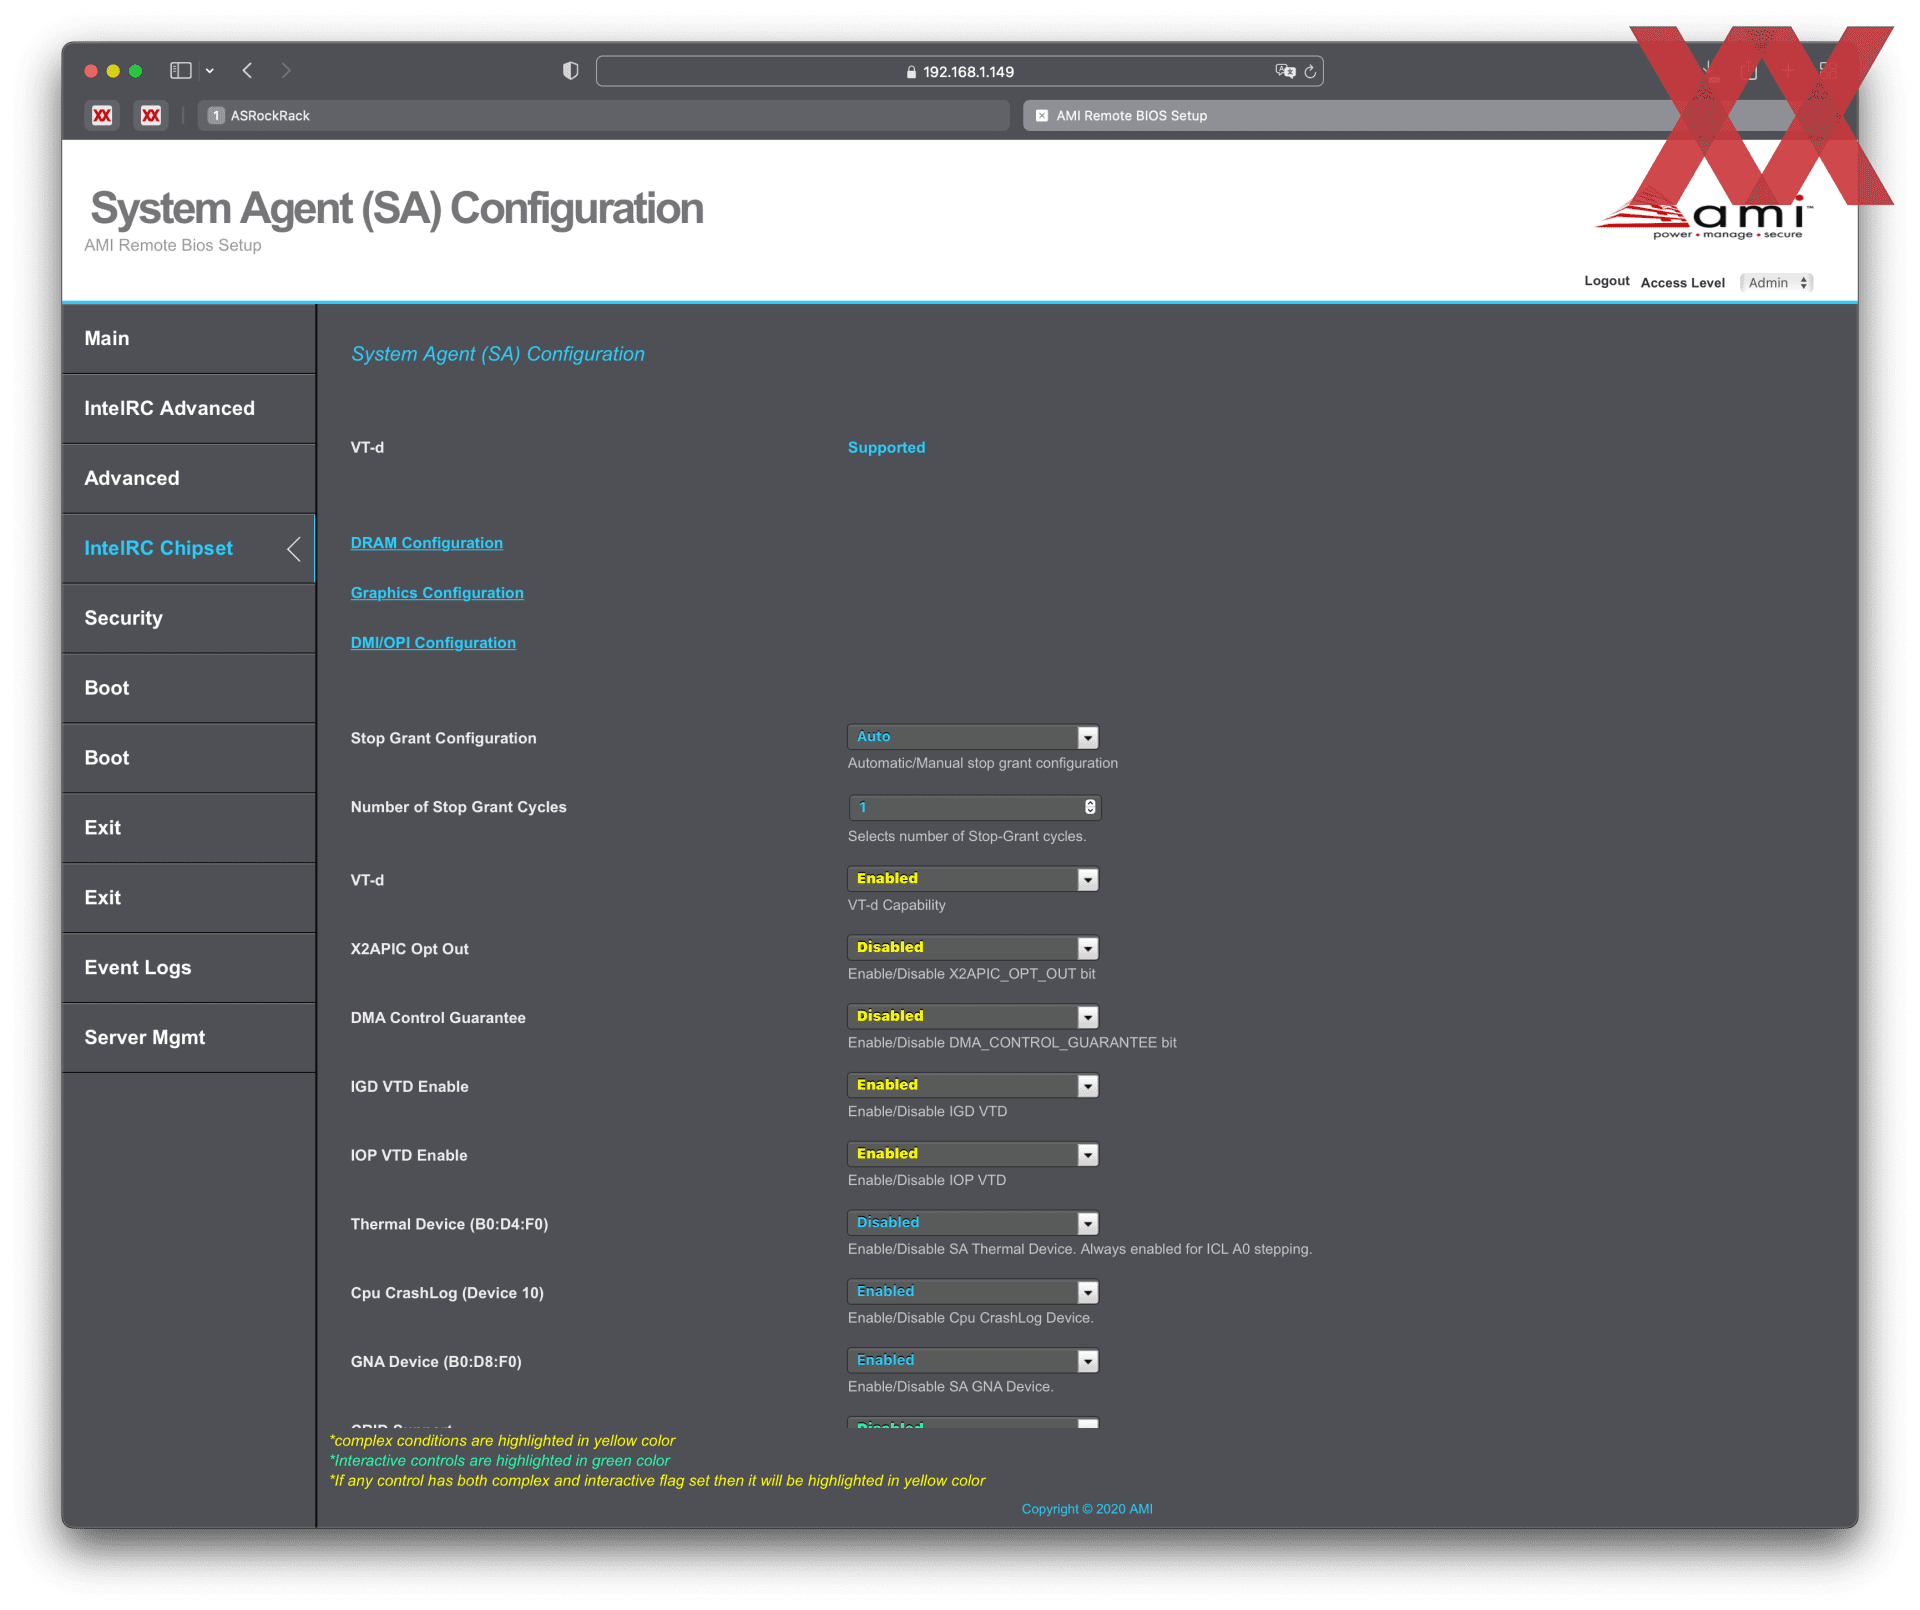
Task: Click the Copyright © 2020 AMI text
Action: (x=1087, y=1509)
